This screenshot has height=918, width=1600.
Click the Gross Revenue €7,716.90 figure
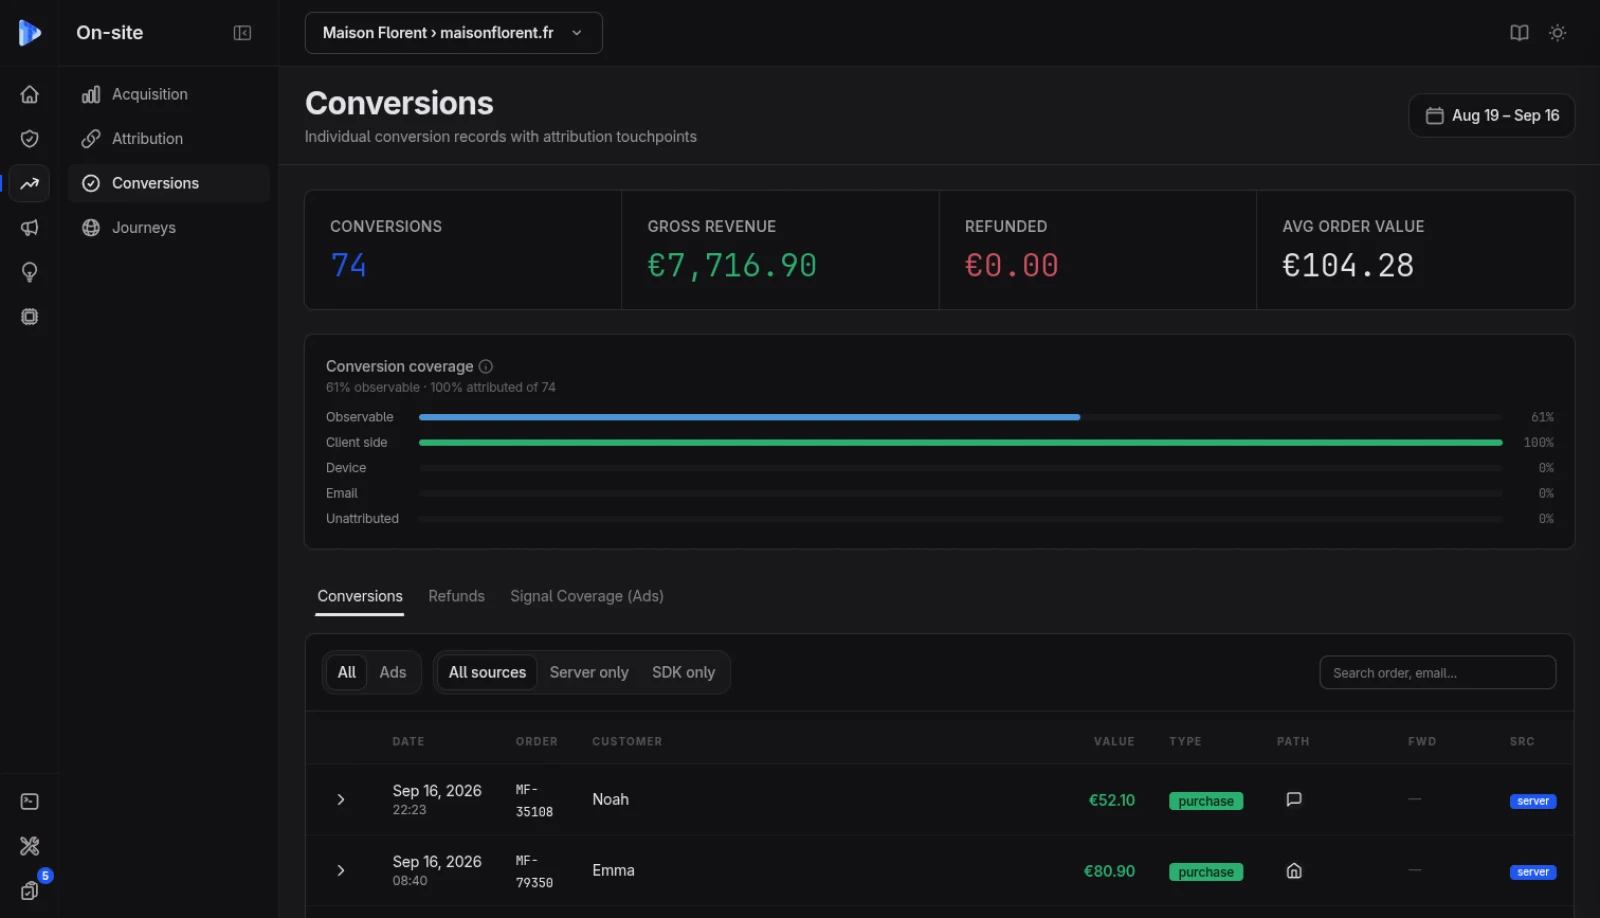[732, 265]
